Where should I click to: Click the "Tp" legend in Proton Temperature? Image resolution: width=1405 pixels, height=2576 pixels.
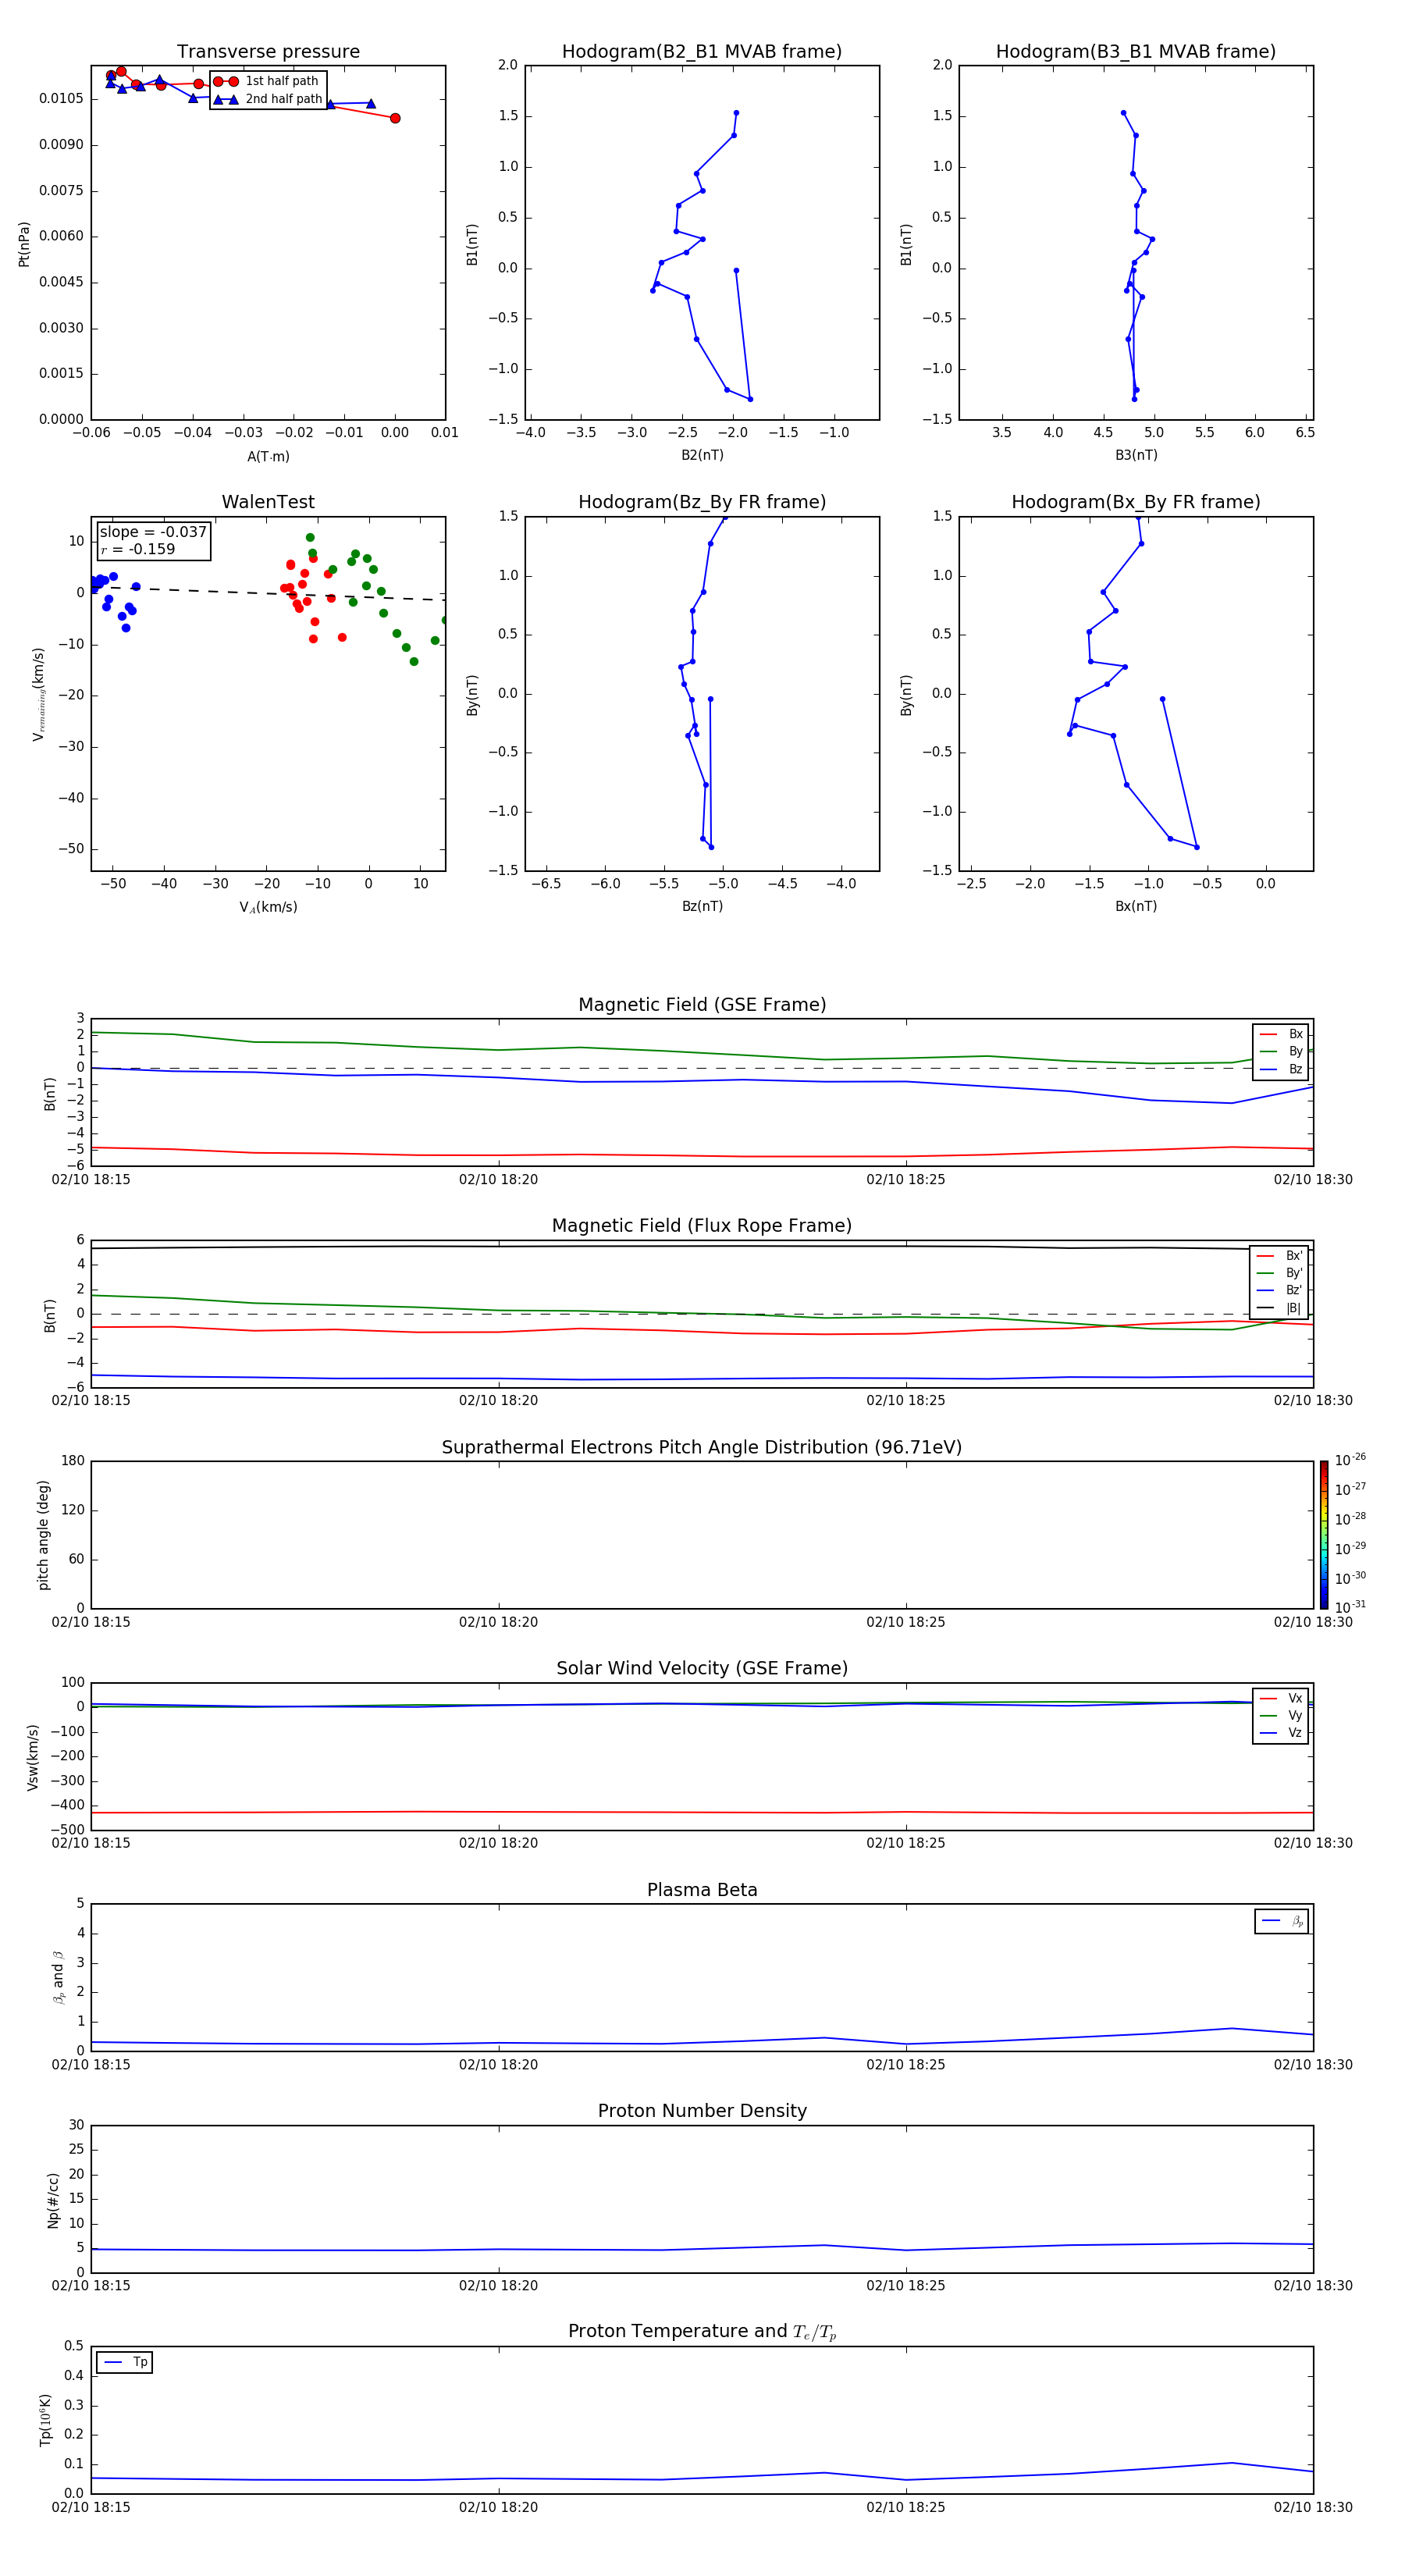pos(125,2362)
